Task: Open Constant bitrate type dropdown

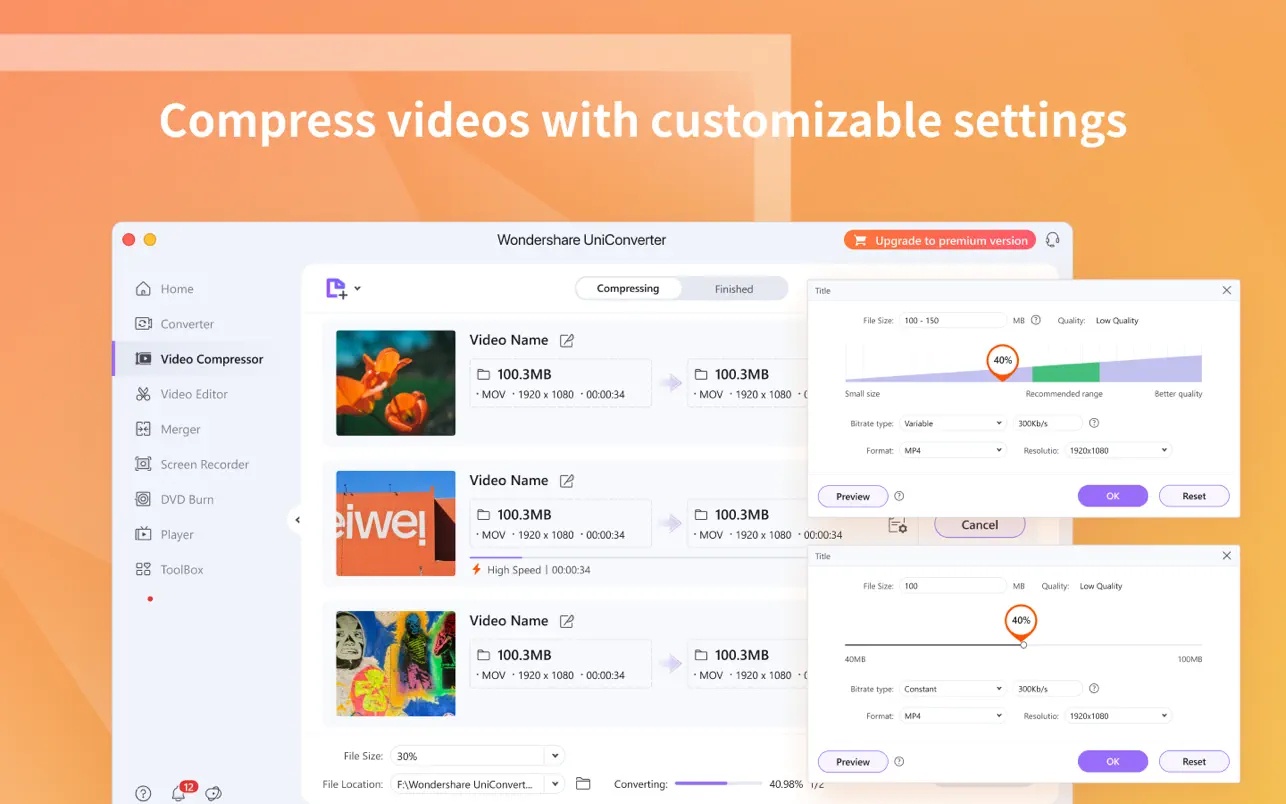Action: (x=952, y=688)
